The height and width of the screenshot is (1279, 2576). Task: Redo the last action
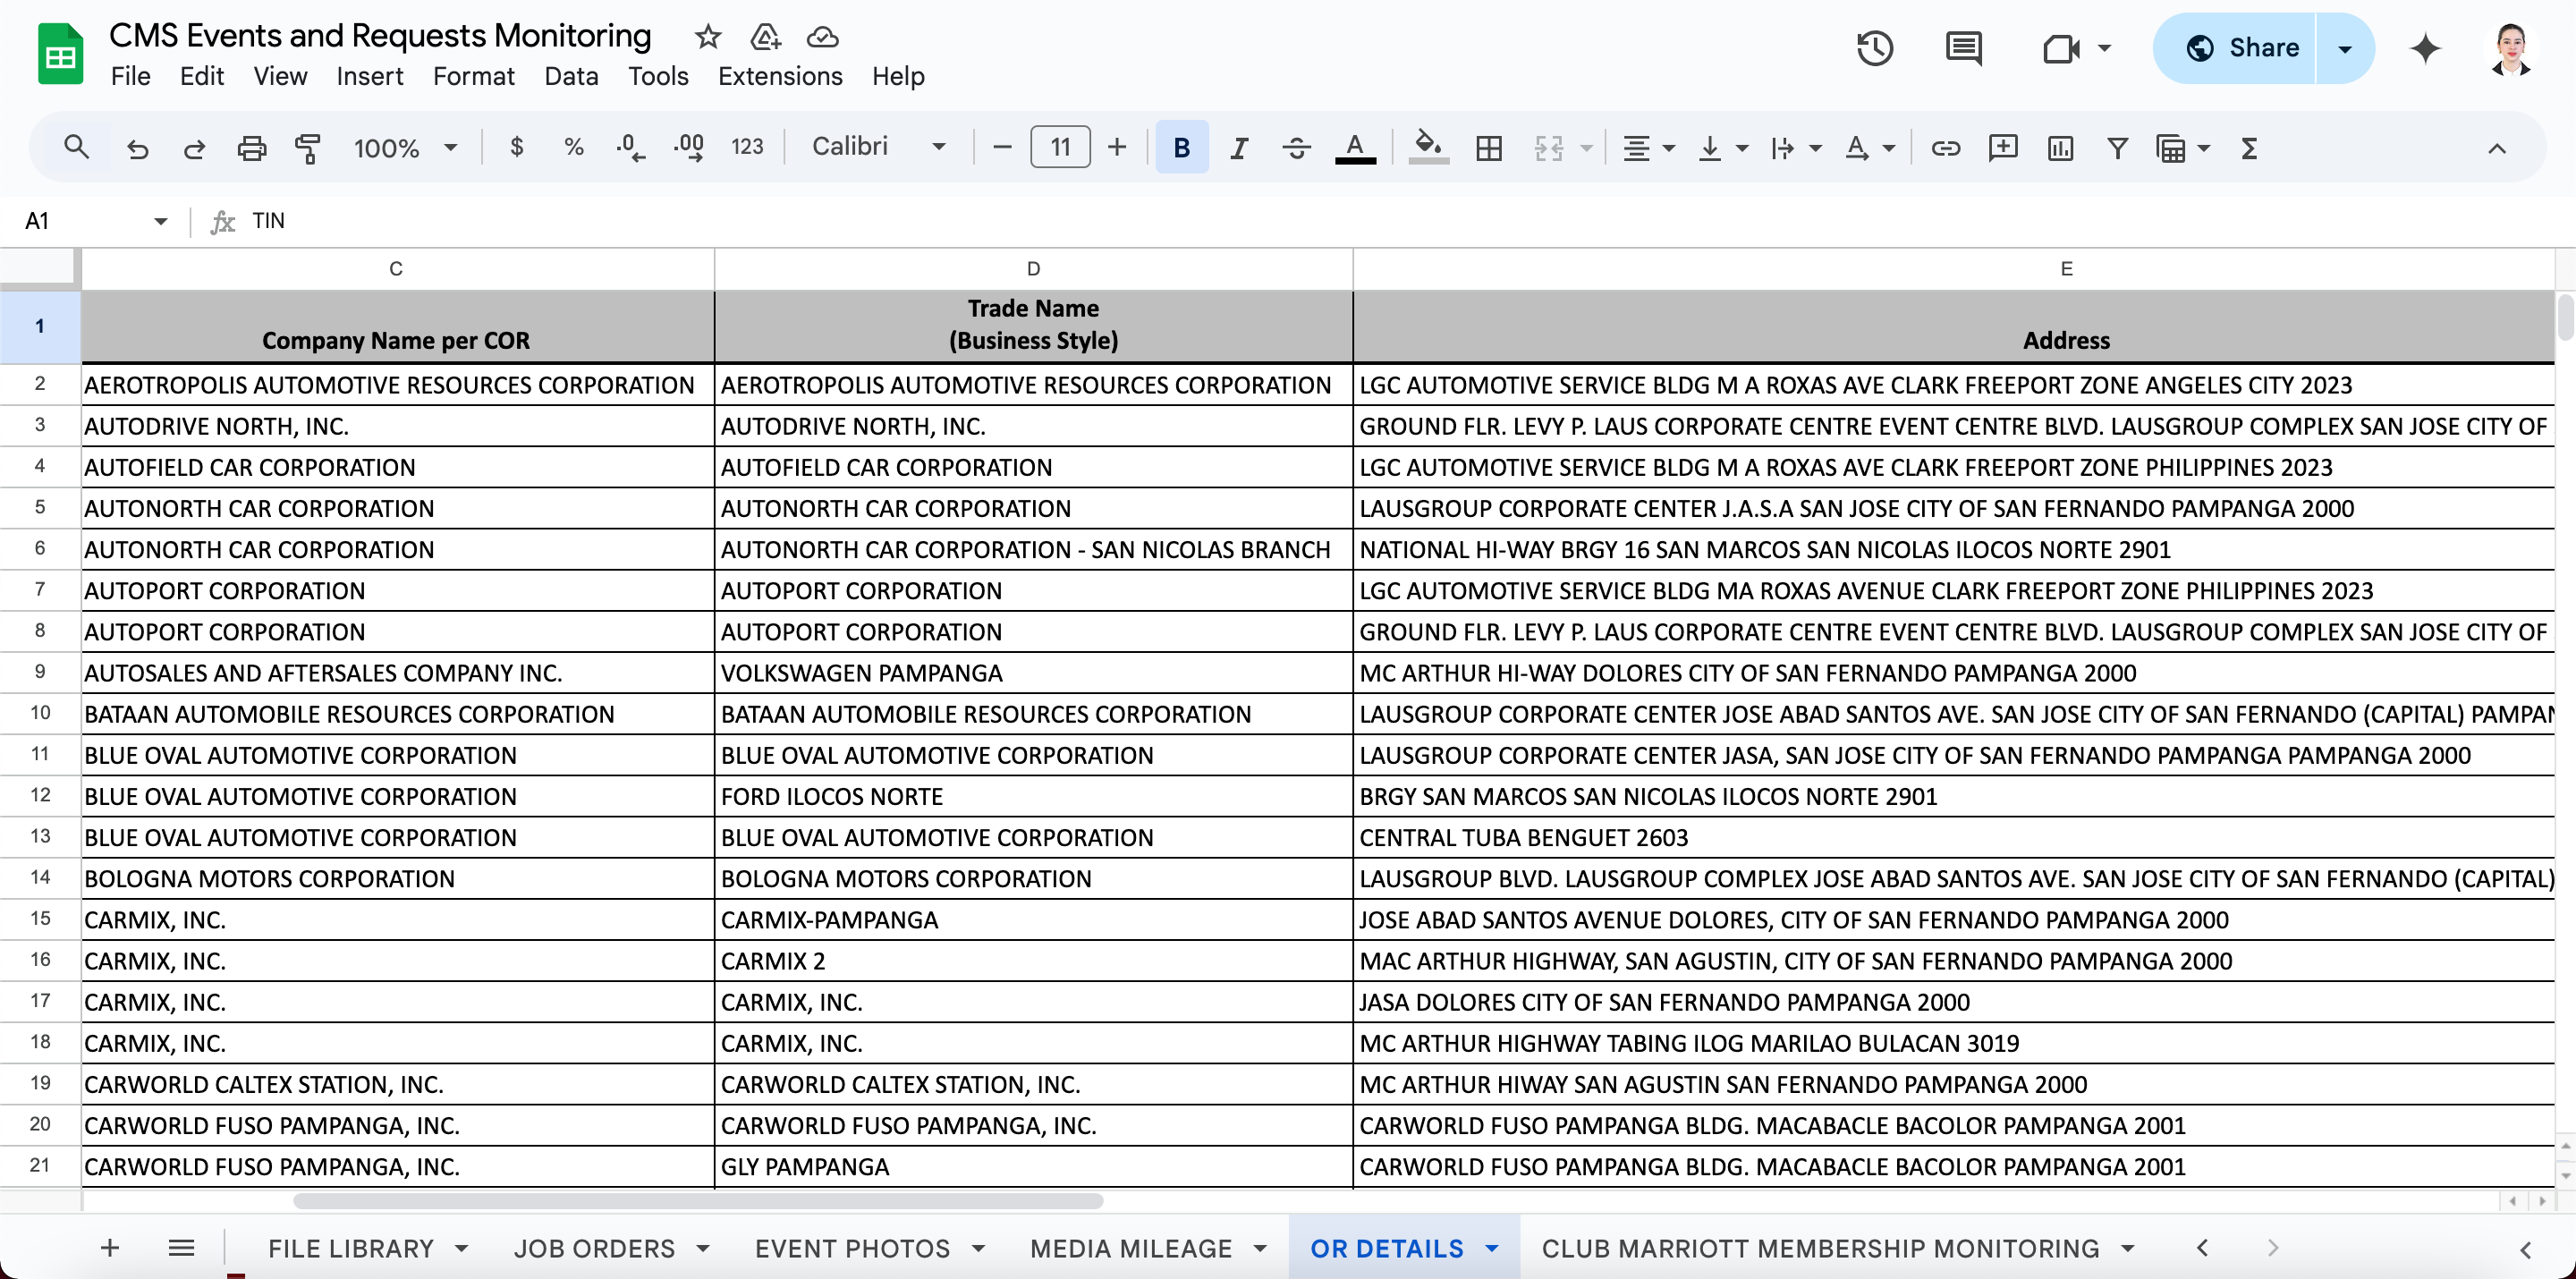point(194,148)
